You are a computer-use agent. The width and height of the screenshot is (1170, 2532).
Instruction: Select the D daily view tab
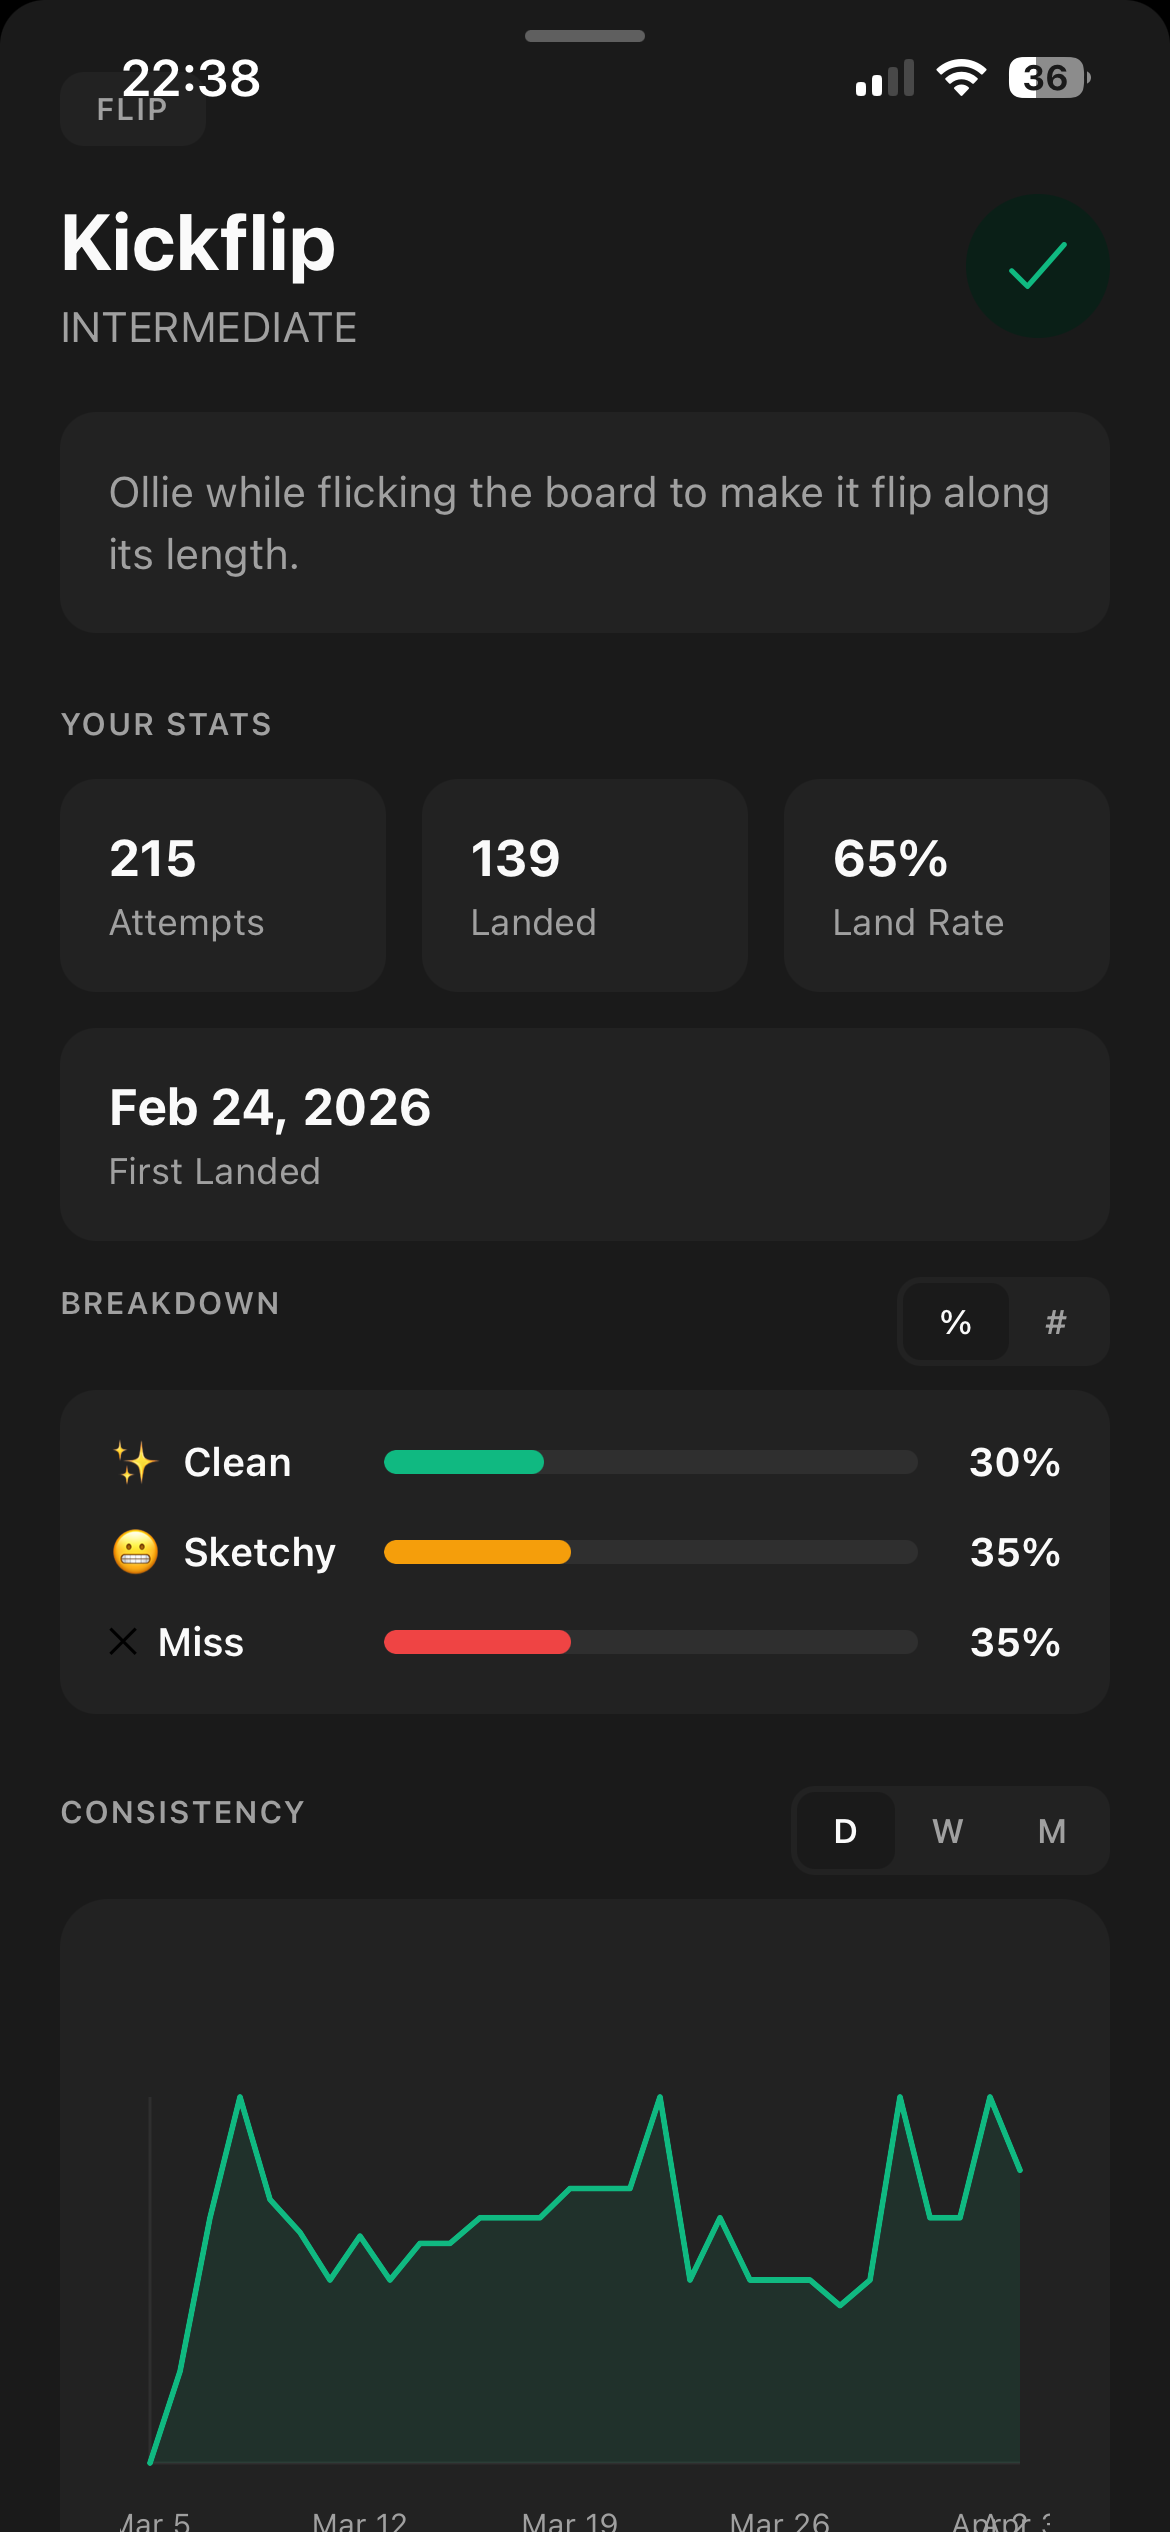(845, 1831)
